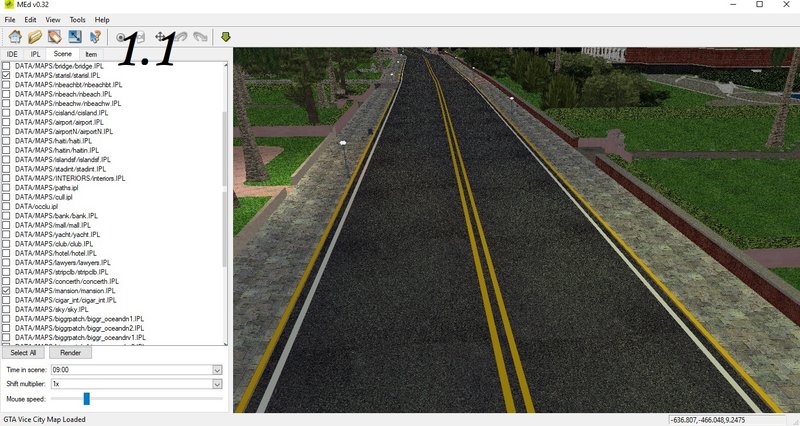
Task: Select the move arrows tool
Action: coord(160,37)
